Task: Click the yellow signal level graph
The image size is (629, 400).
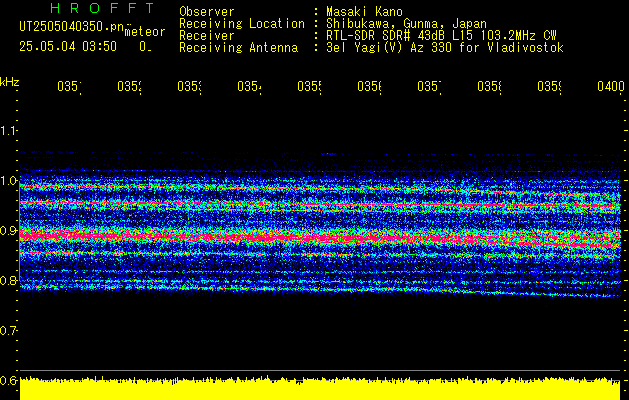Action: coord(321,389)
